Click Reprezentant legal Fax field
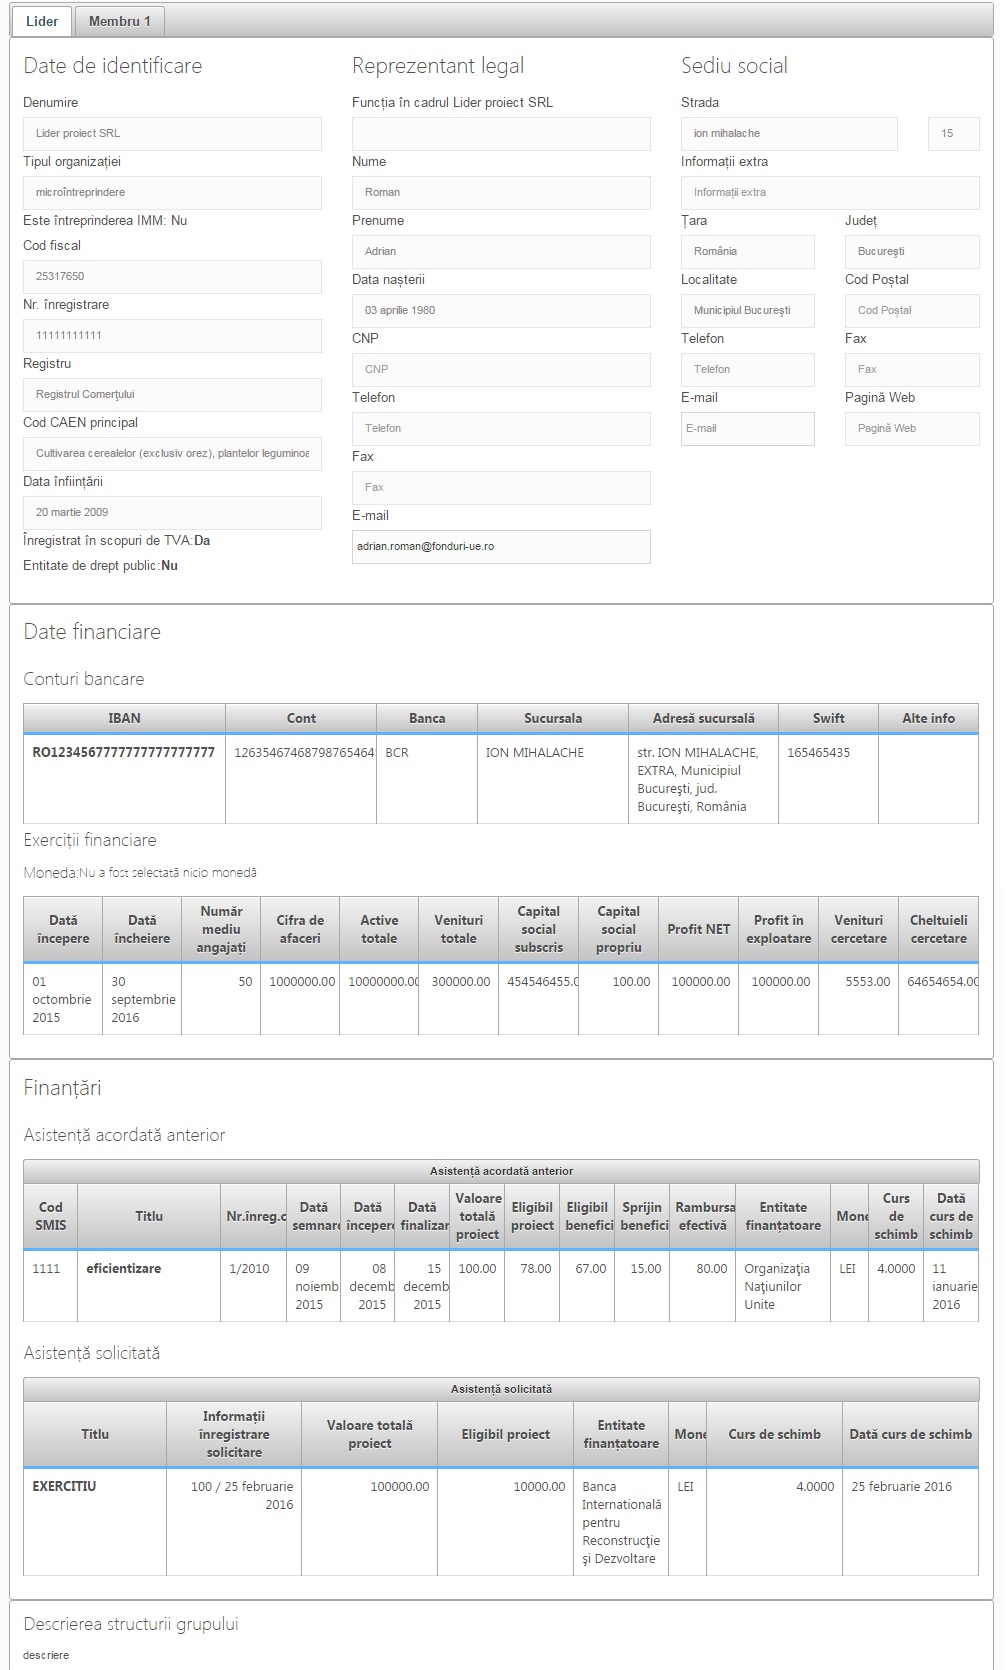This screenshot has height=1670, width=1008. [501, 488]
